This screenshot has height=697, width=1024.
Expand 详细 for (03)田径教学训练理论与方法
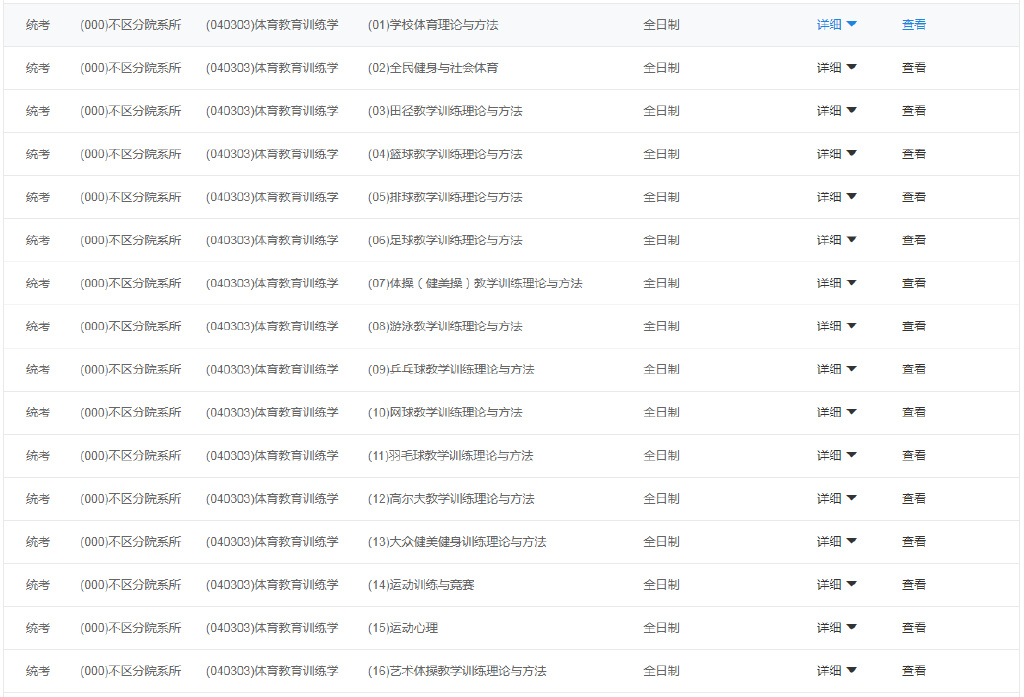[837, 111]
